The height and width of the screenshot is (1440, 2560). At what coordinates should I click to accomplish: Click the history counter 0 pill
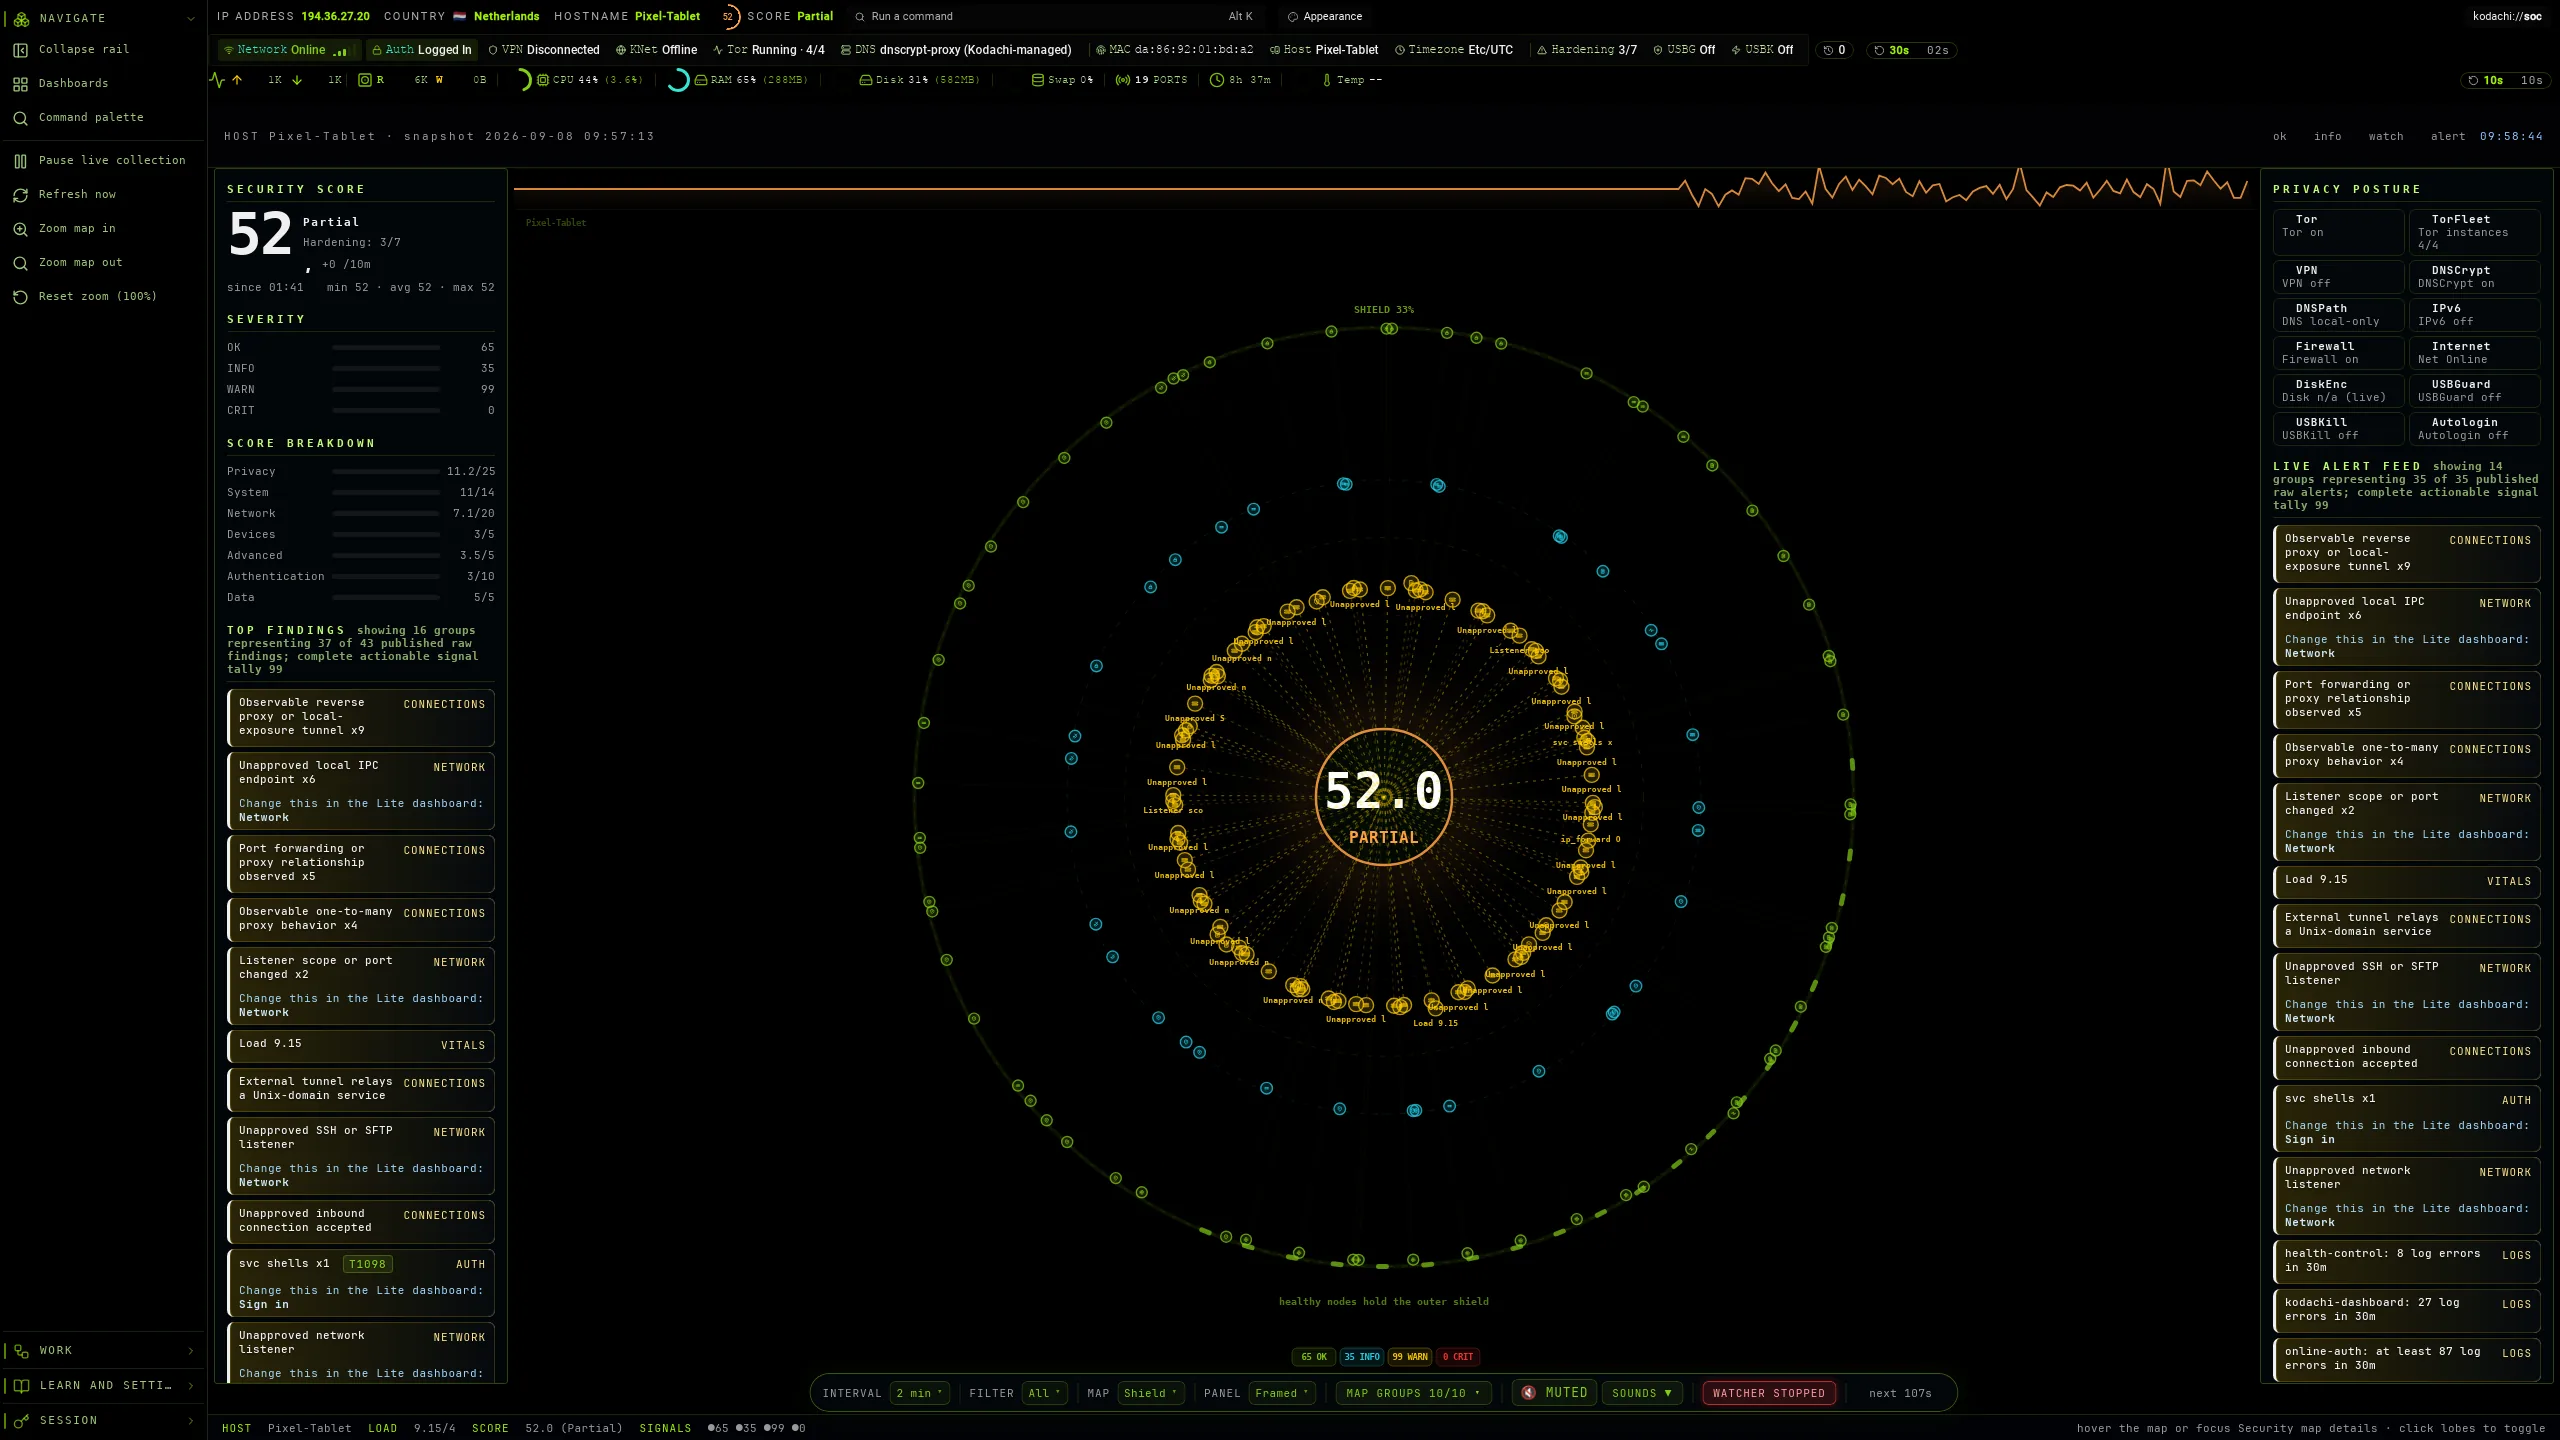pyautogui.click(x=1835, y=50)
